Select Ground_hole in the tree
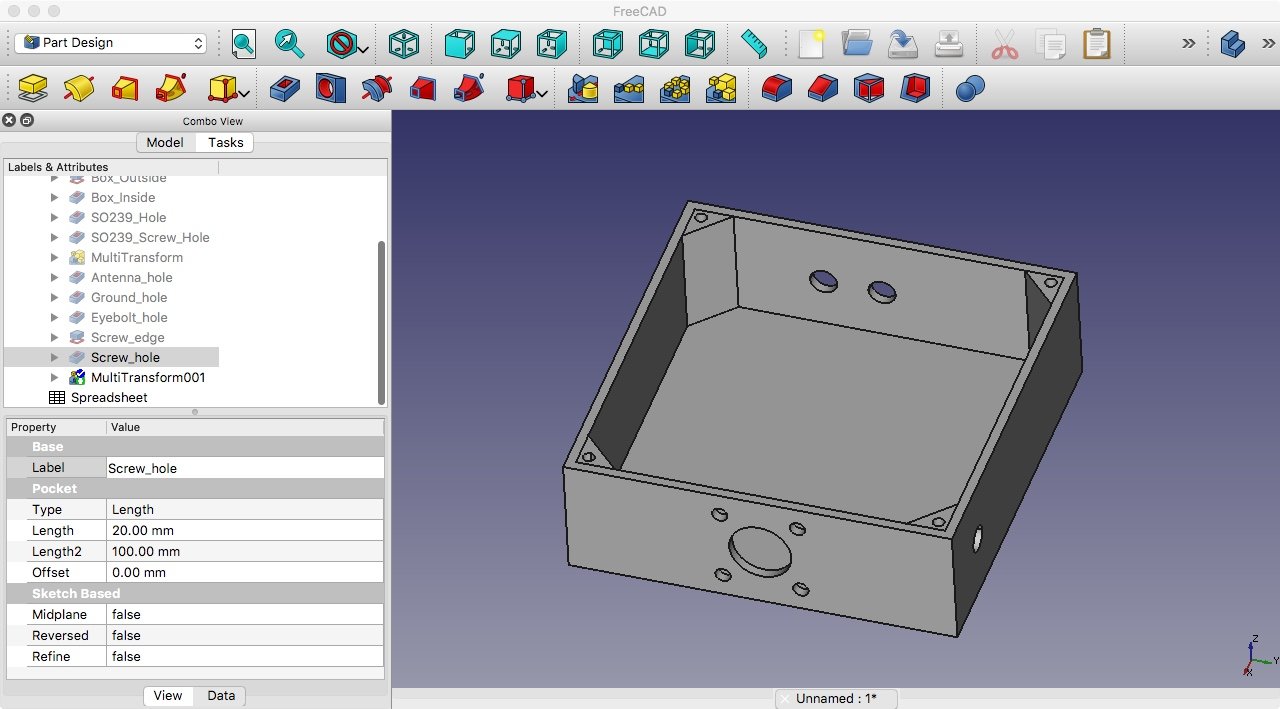 129,297
